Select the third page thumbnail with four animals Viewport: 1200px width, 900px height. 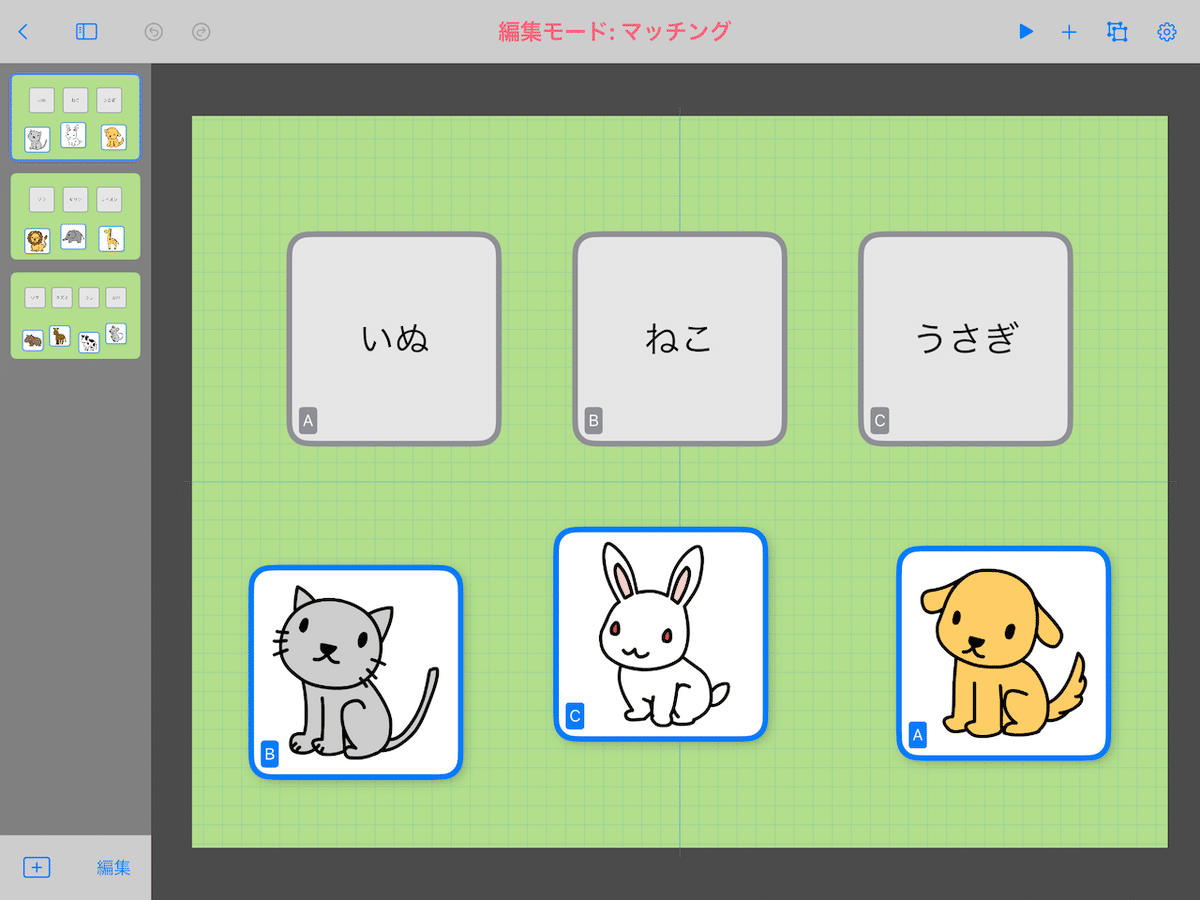76,315
